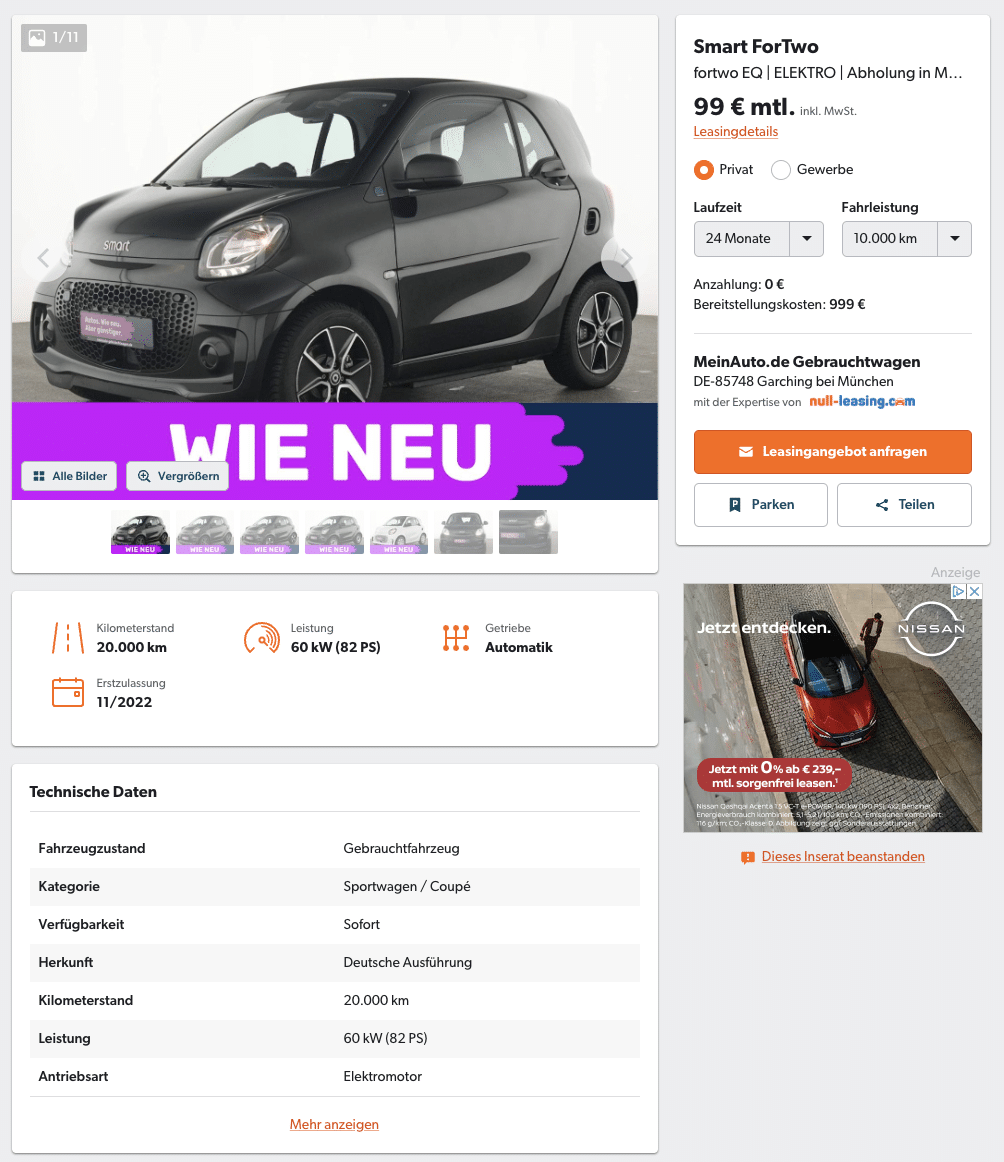Open Alle Bilder gallery view

pyautogui.click(x=70, y=476)
